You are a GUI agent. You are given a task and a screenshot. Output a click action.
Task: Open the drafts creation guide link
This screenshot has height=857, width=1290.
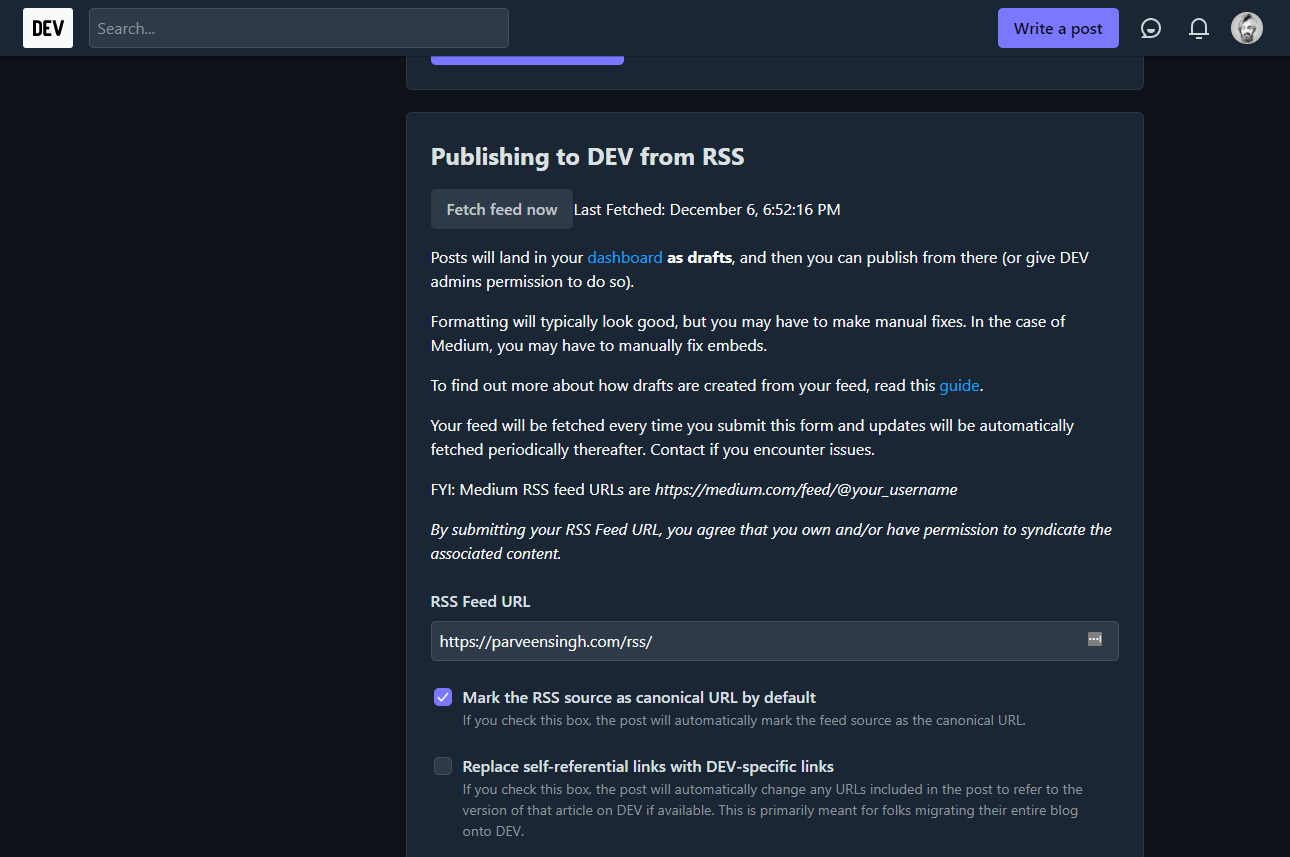point(959,385)
